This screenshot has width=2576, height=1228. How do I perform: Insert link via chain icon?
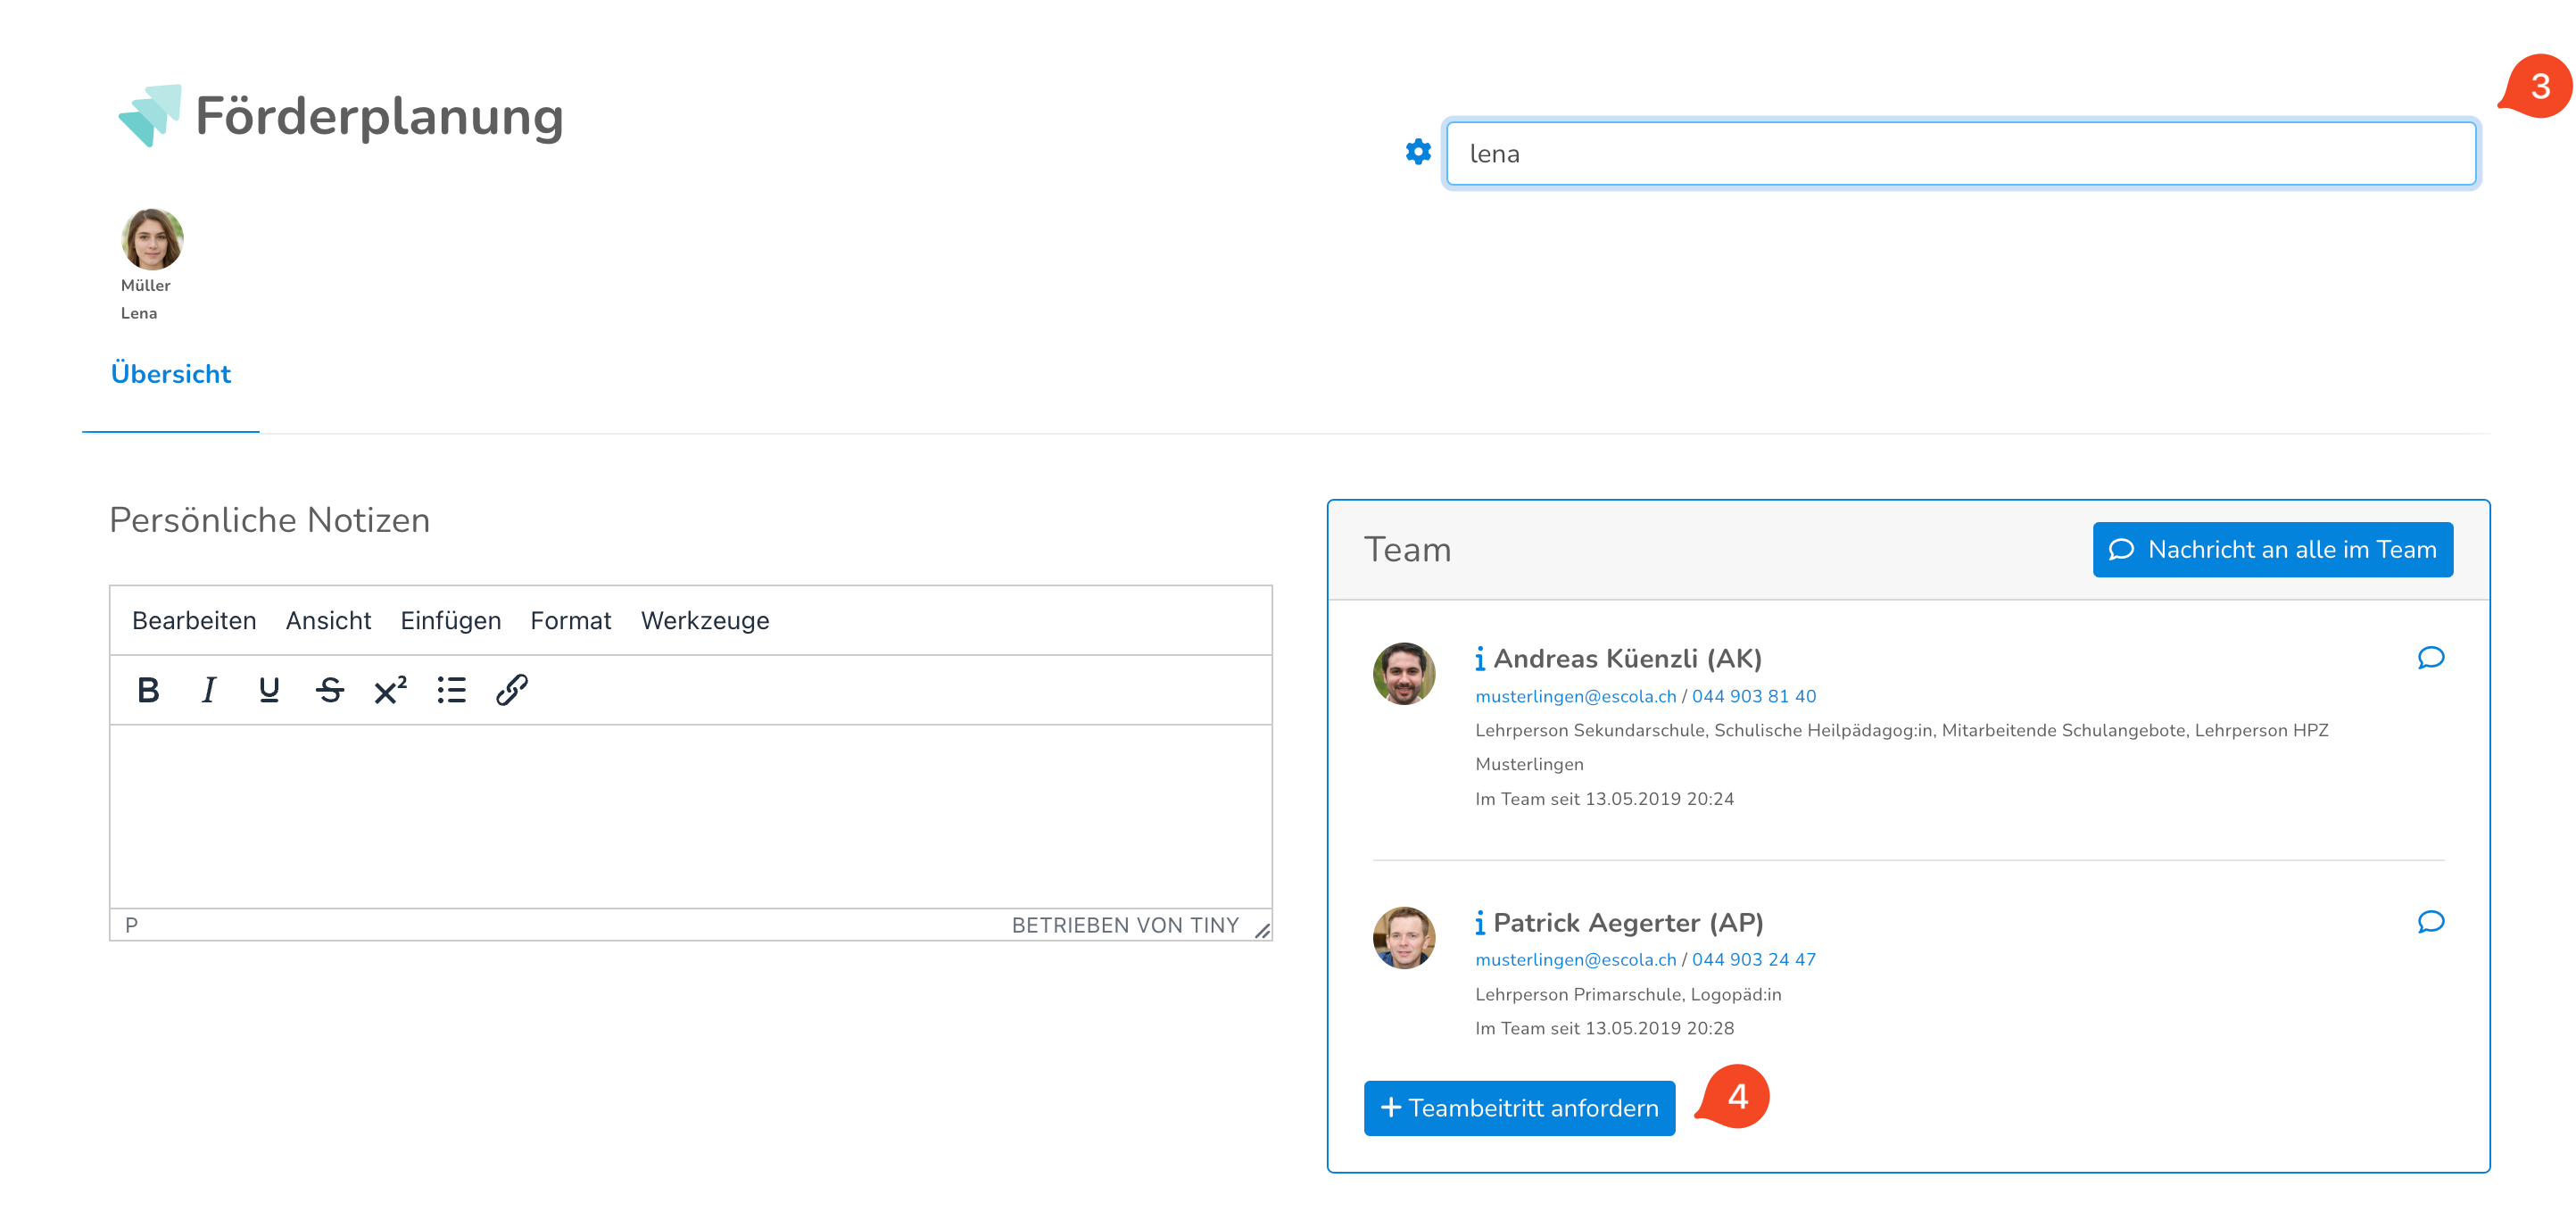click(511, 690)
